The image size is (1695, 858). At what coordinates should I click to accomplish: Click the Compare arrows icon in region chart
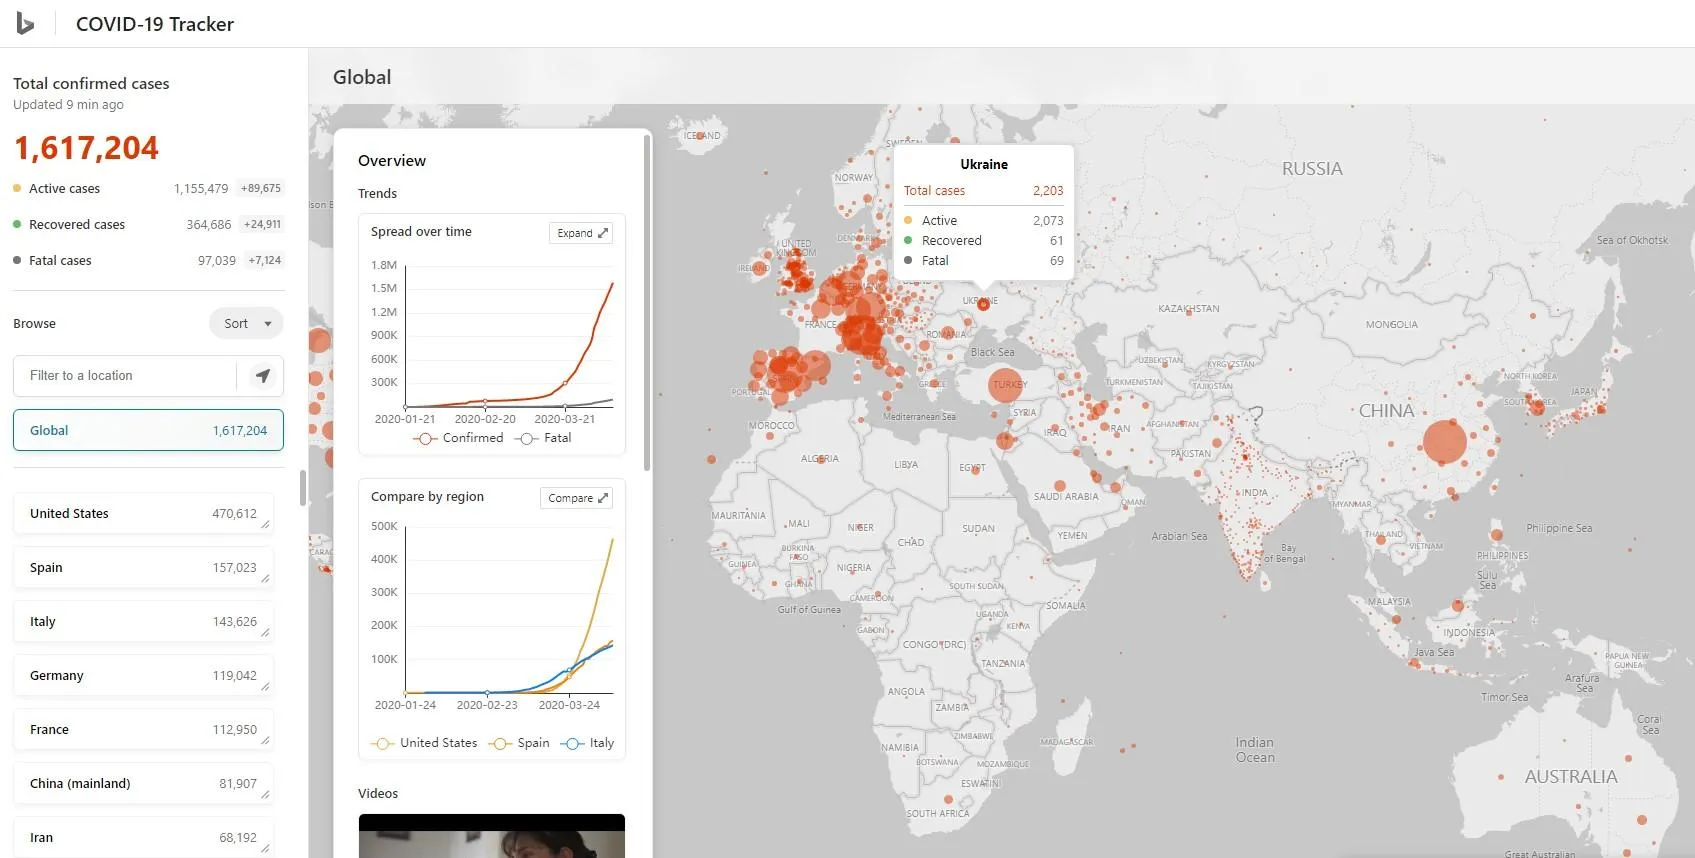(603, 498)
